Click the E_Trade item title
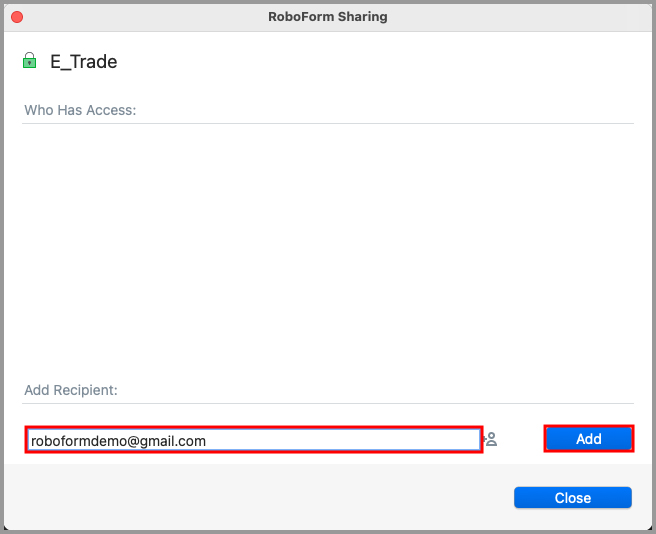 [84, 62]
